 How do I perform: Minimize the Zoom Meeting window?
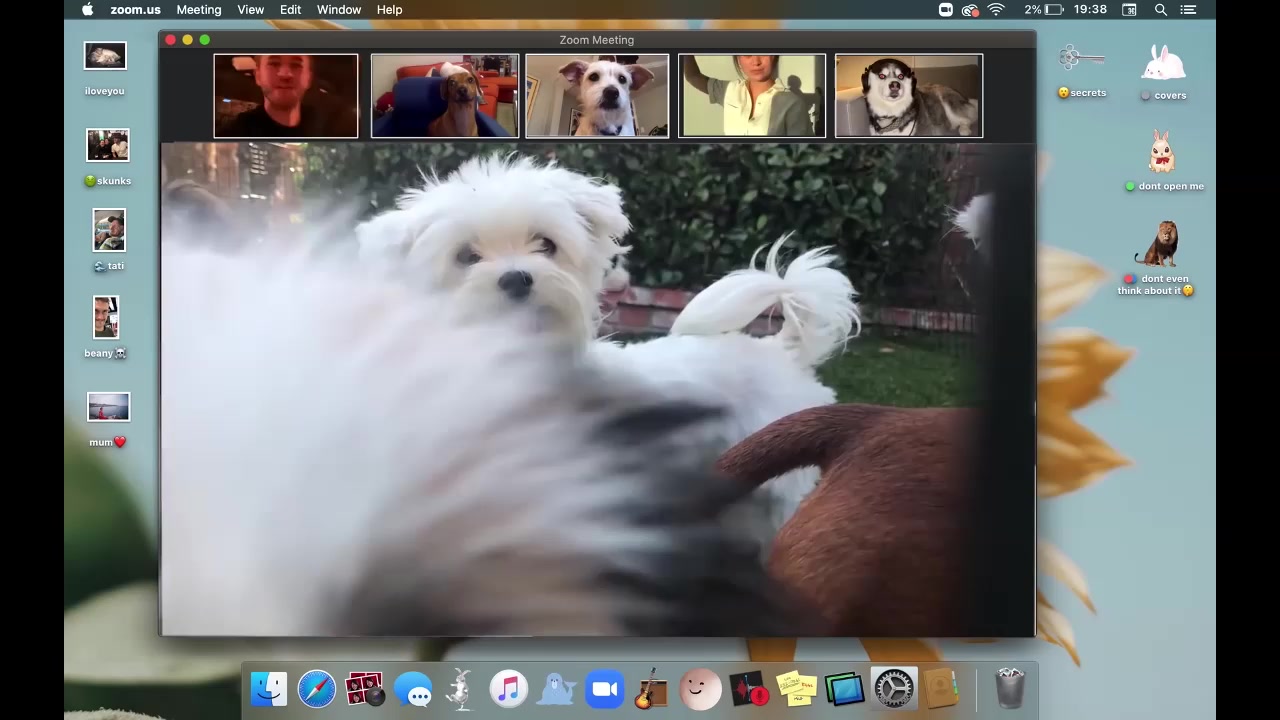pos(187,39)
